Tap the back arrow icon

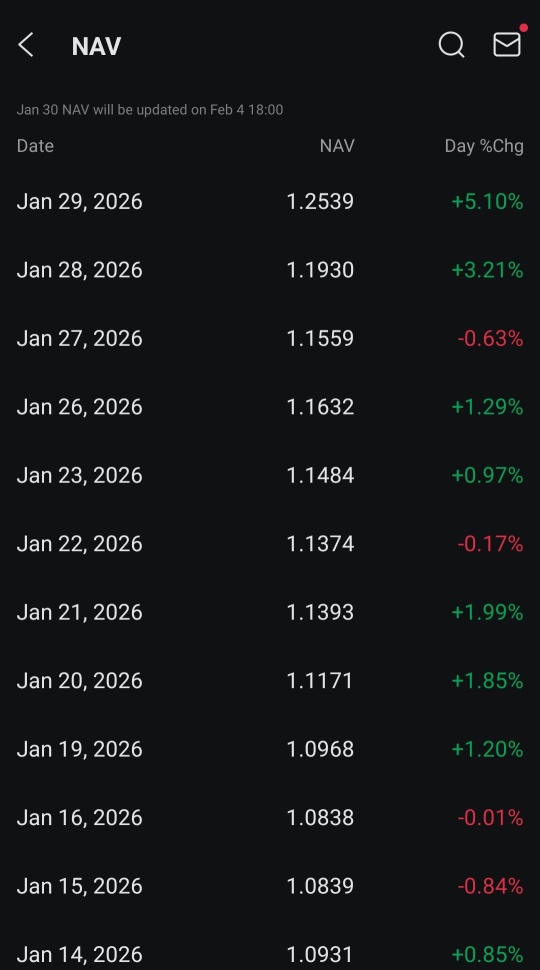[x=25, y=45]
